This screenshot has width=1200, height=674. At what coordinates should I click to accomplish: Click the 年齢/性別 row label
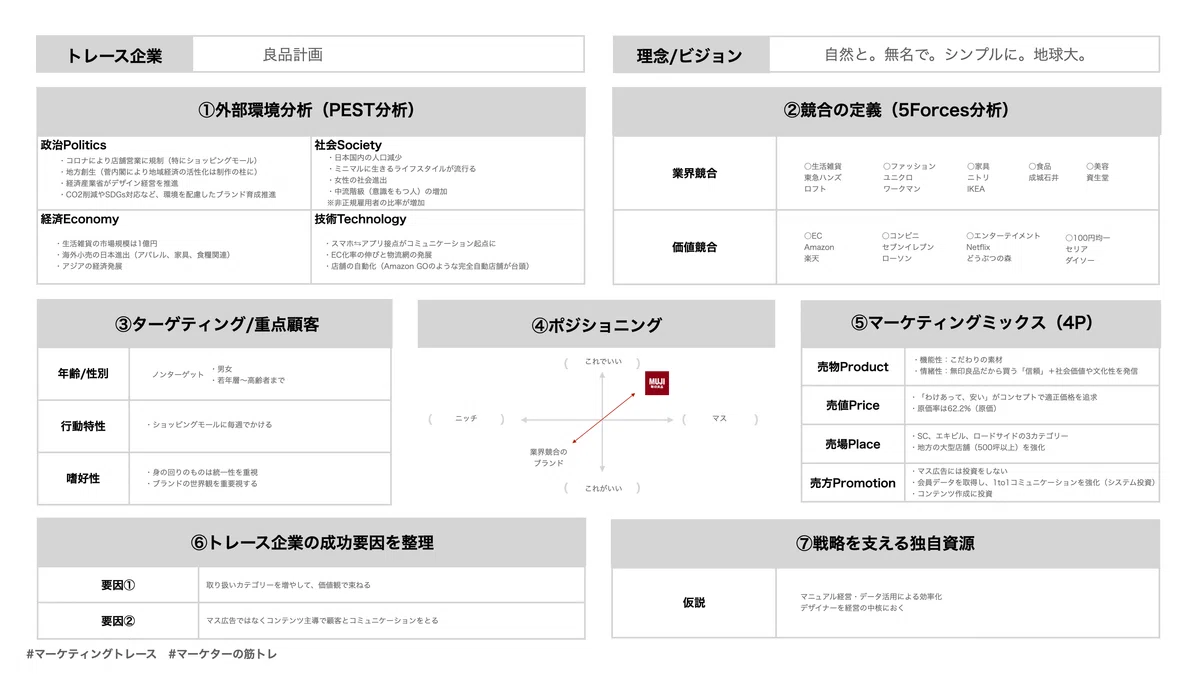[83, 374]
